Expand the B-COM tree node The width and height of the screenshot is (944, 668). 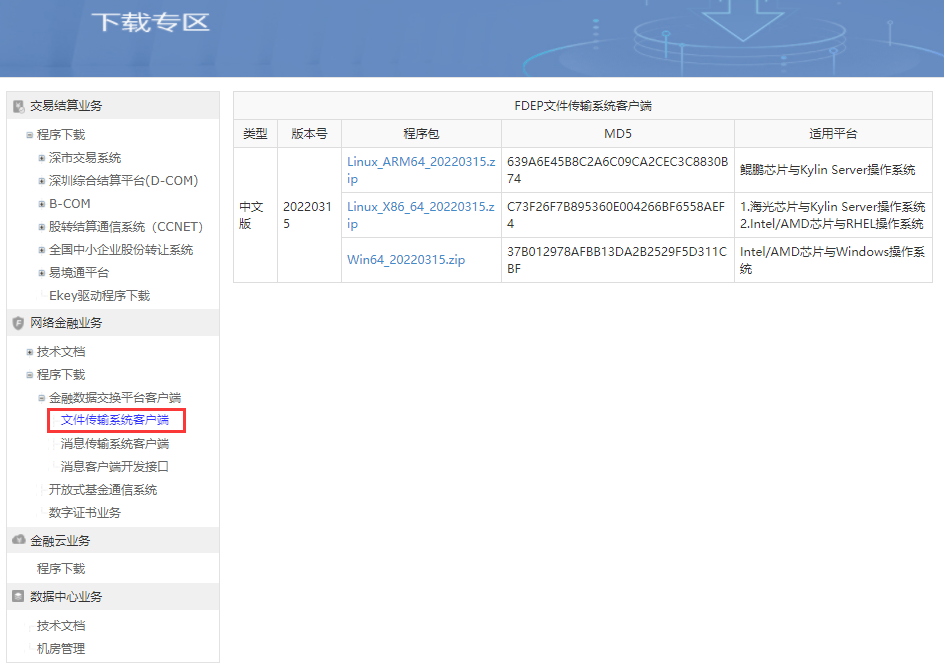42,204
